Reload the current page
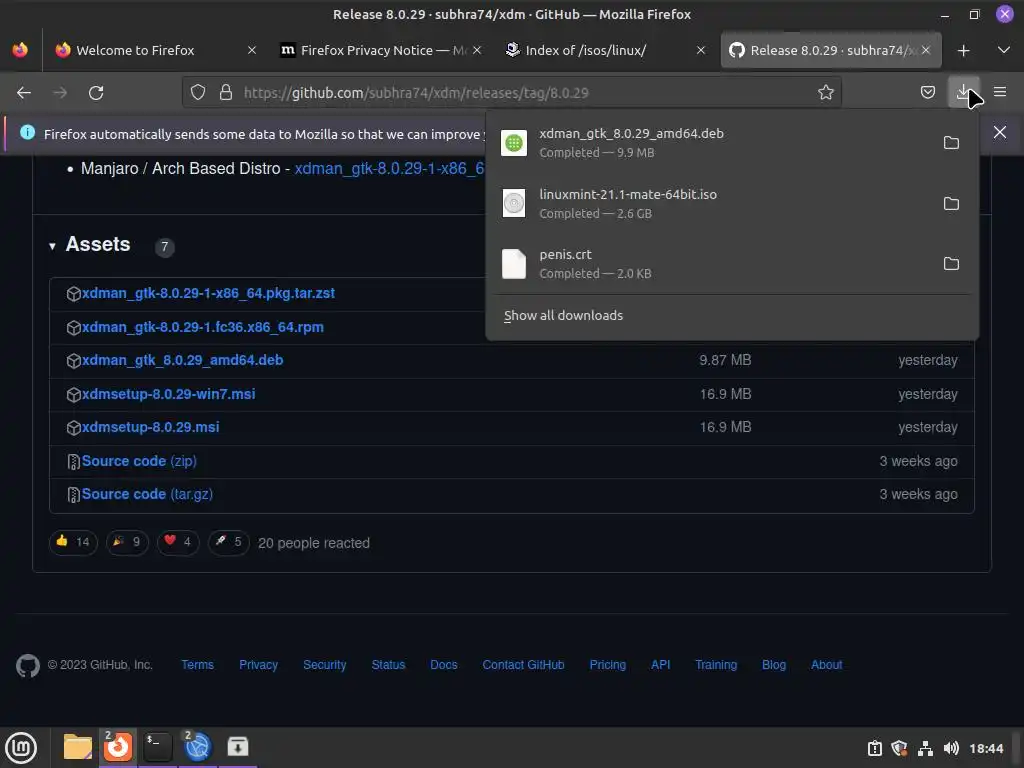The height and width of the screenshot is (768, 1024). [x=96, y=93]
